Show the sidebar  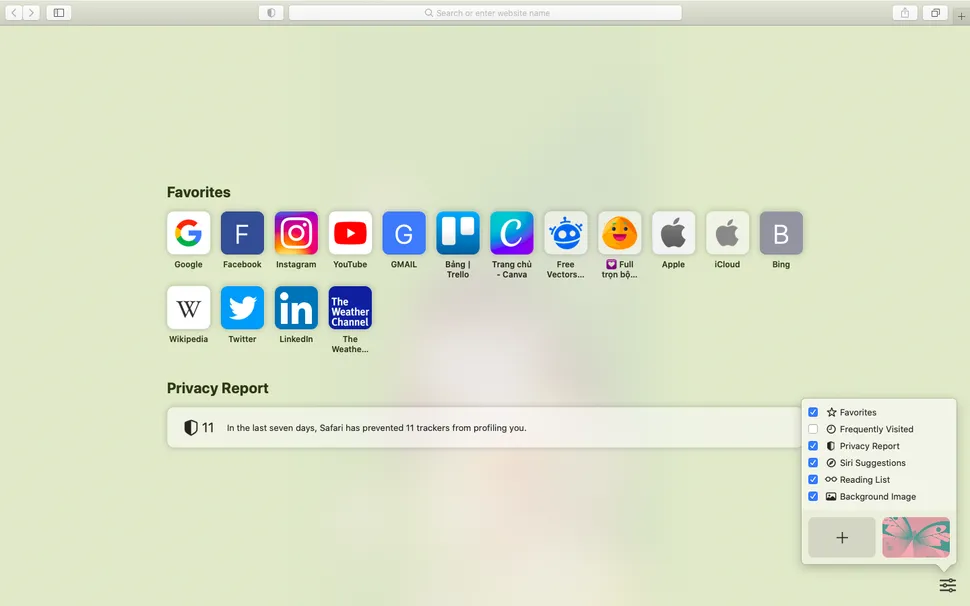click(x=58, y=13)
